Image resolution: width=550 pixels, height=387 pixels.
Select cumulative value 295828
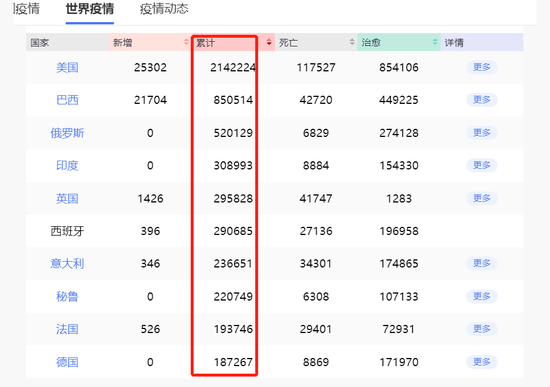[233, 199]
